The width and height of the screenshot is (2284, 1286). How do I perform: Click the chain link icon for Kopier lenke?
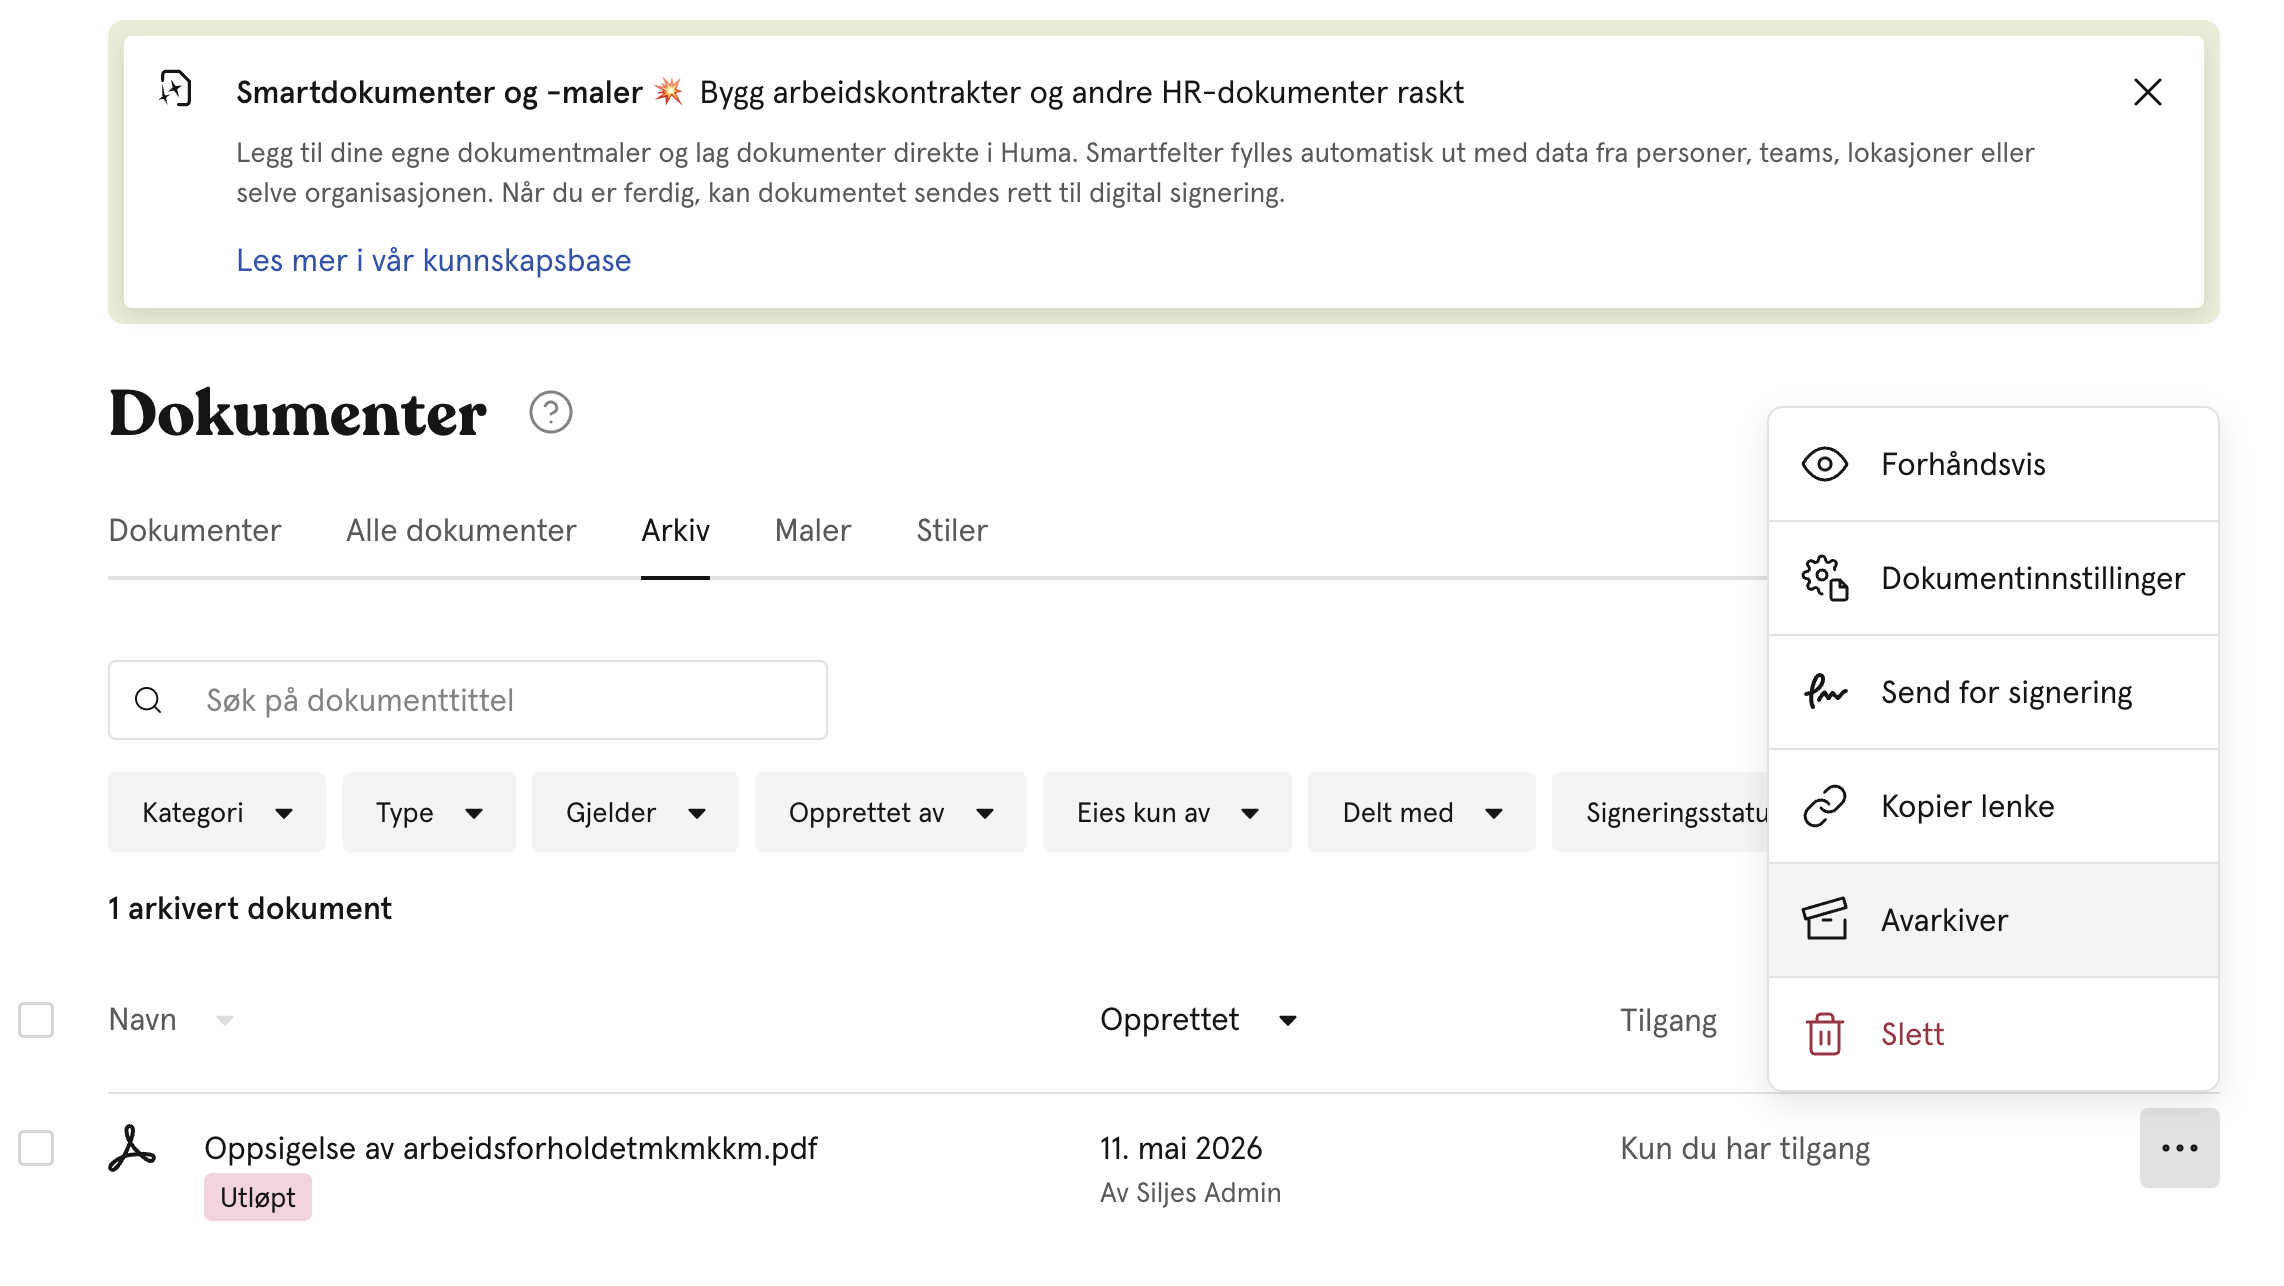coord(1824,806)
